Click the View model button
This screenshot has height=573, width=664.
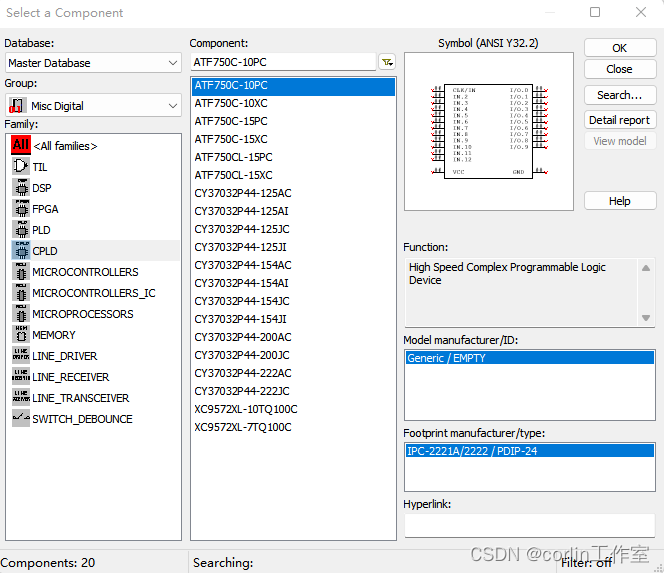pos(620,141)
